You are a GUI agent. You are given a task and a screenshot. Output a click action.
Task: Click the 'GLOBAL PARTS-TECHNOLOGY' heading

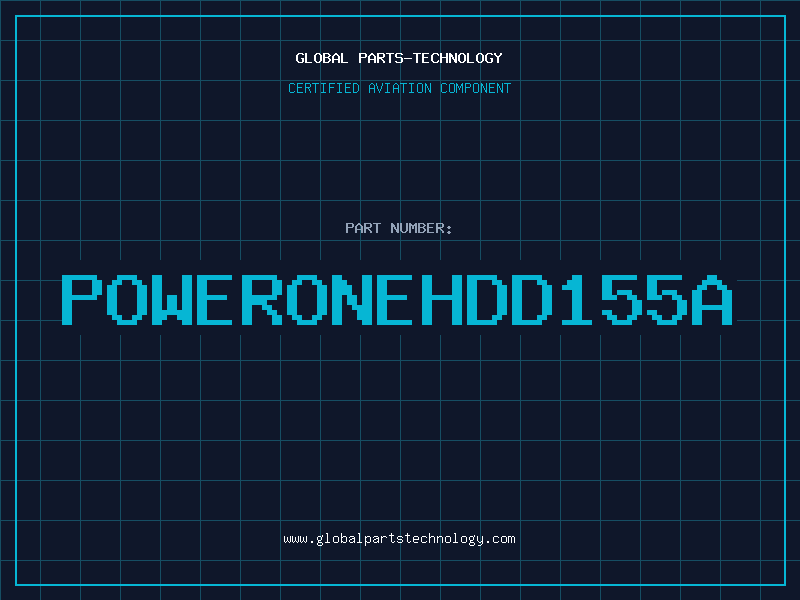[399, 58]
